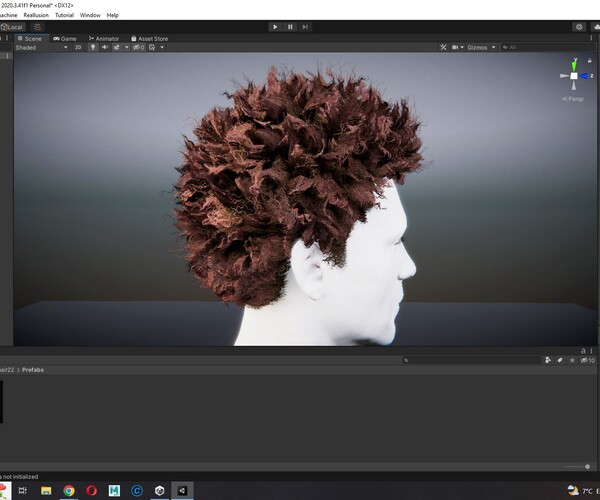
Task: Open the Asset Store tab
Action: pyautogui.click(x=150, y=39)
